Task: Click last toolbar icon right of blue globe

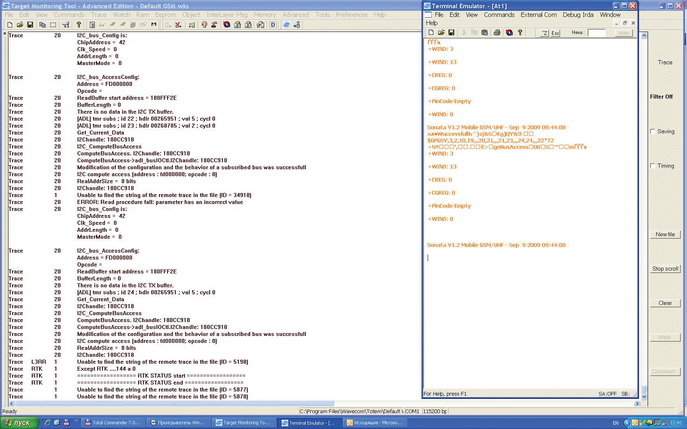Action: pos(297,25)
